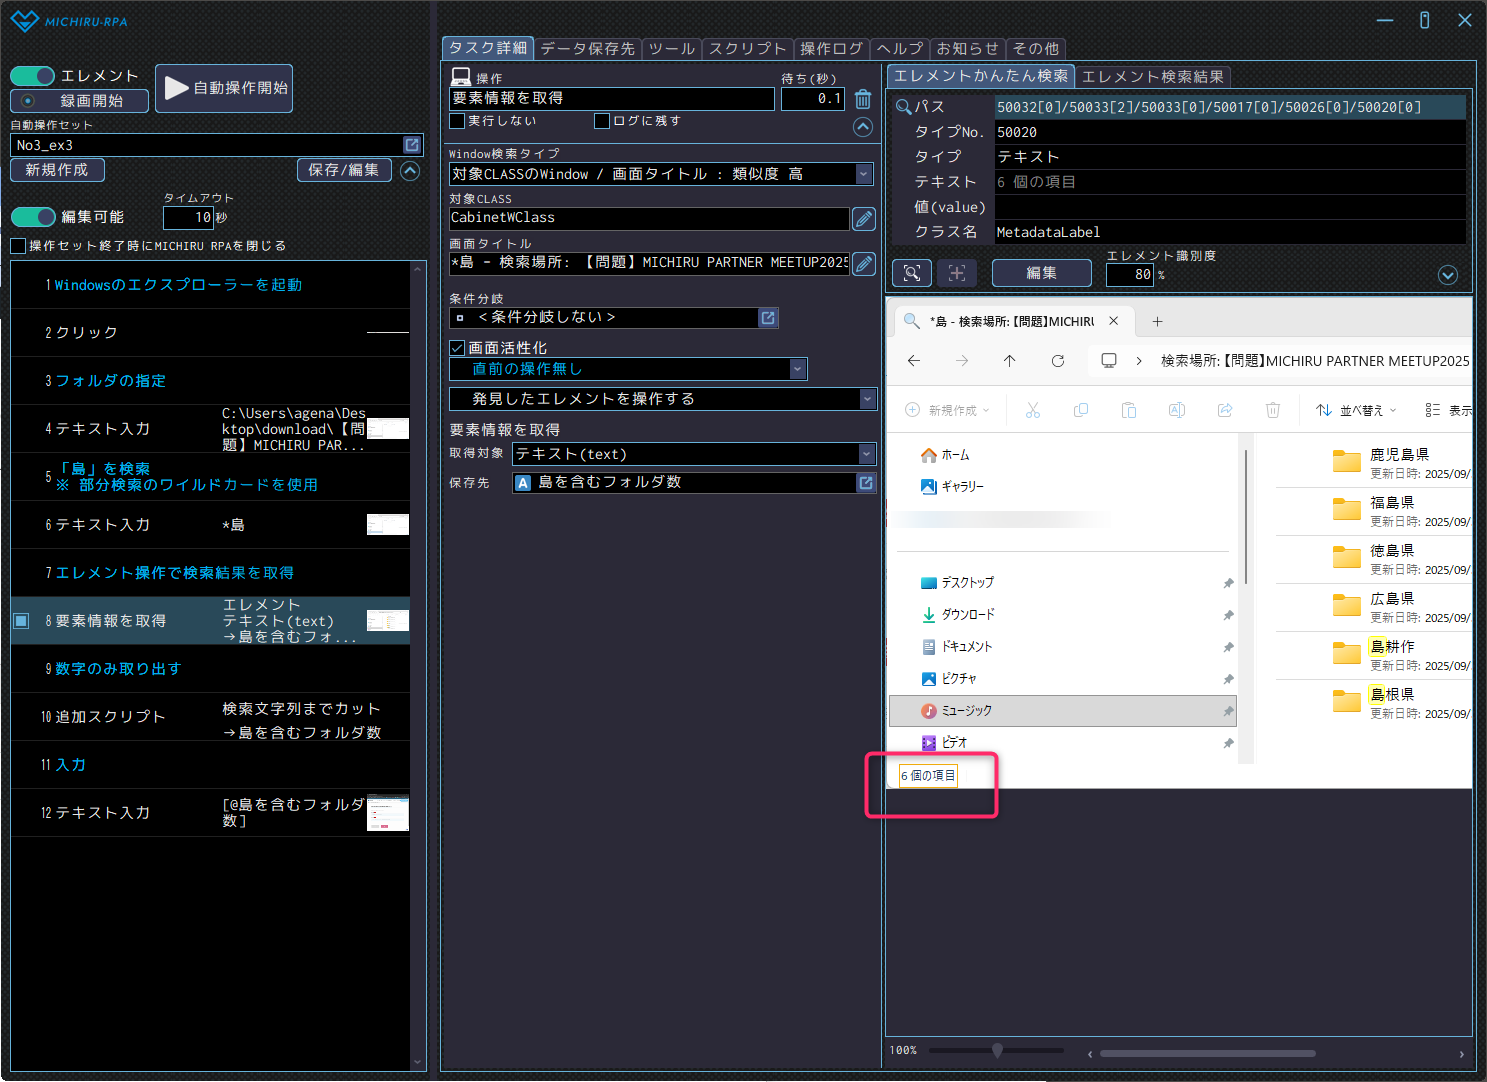Click the open icon beside 条件分岐 field
The width and height of the screenshot is (1487, 1082).
(x=768, y=318)
